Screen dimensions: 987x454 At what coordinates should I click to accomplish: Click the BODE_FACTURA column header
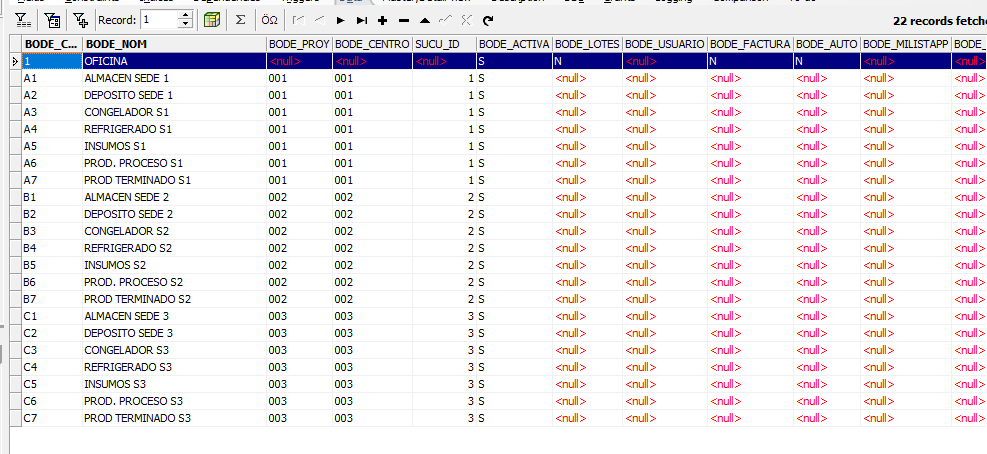750,44
